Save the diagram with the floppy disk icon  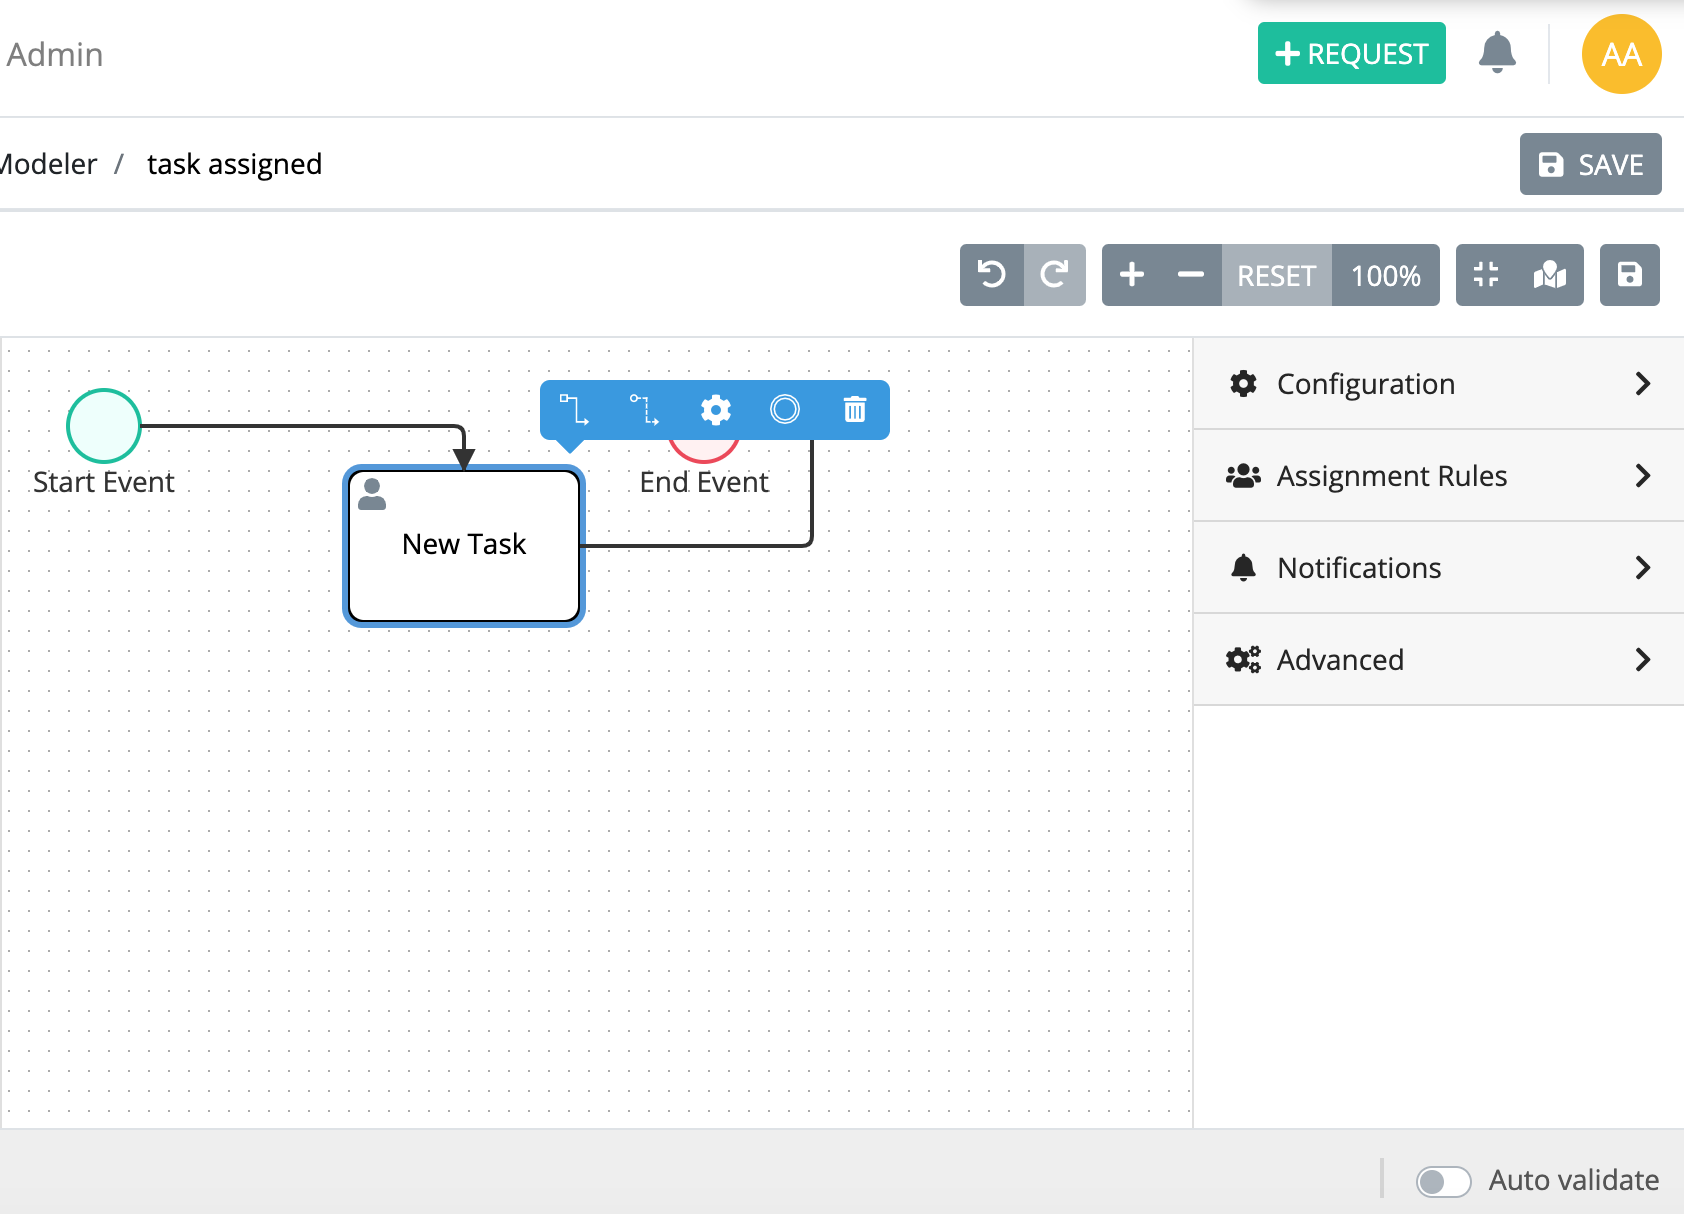[1629, 275]
